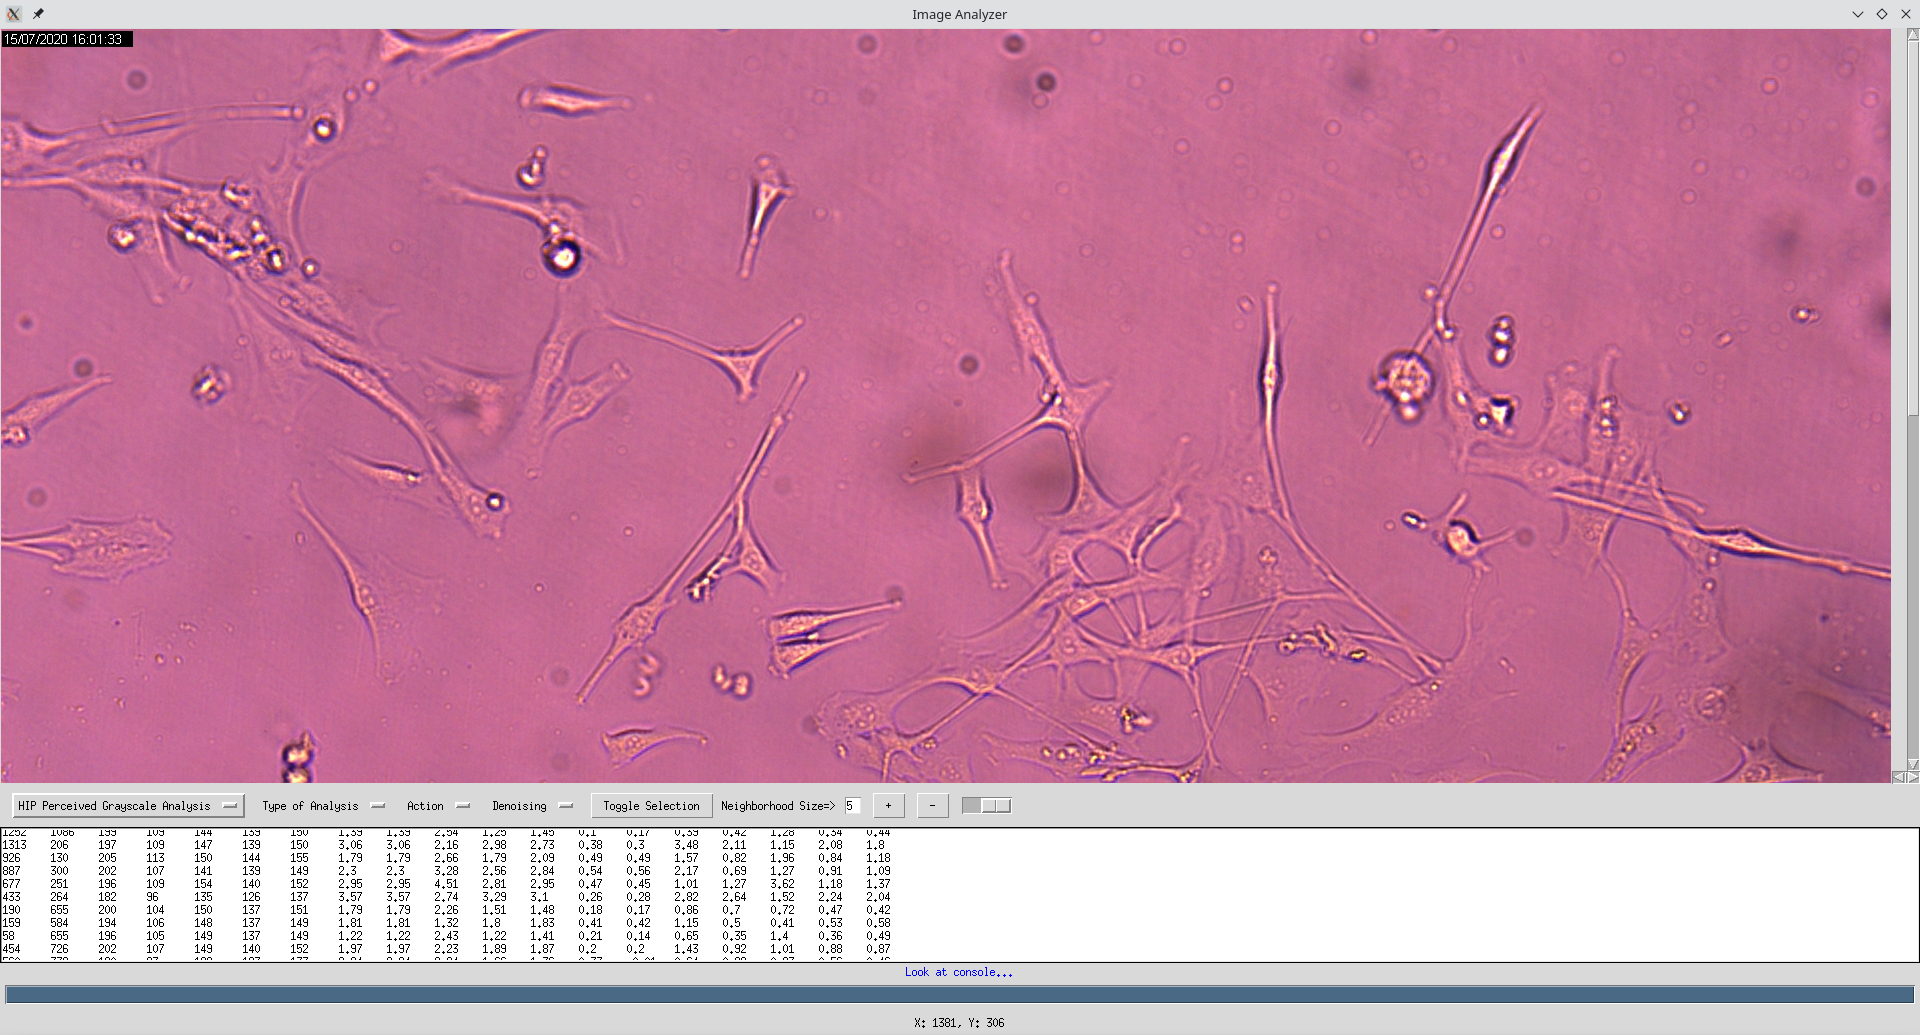Minimize window using the down chevron icon
The height and width of the screenshot is (1035, 1920).
click(1857, 14)
